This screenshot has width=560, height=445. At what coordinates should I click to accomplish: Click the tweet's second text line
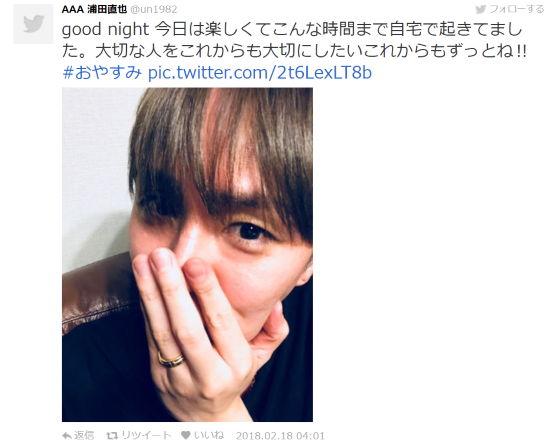click(x=294, y=51)
